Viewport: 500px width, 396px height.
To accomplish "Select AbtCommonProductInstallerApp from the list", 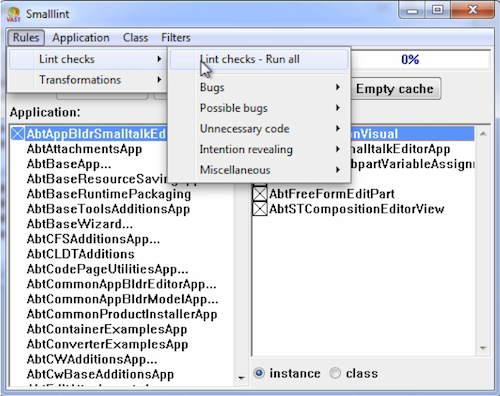I will click(122, 314).
